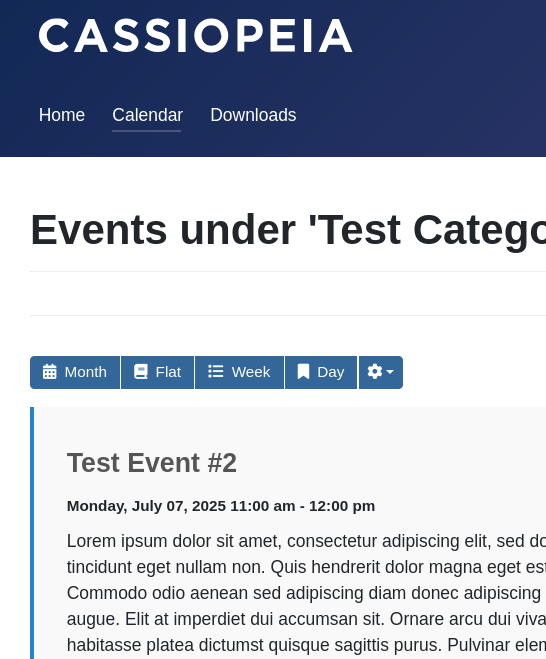546x659 pixels.
Task: Click the Lorem ipsum event description text
Action: pos(306,593)
